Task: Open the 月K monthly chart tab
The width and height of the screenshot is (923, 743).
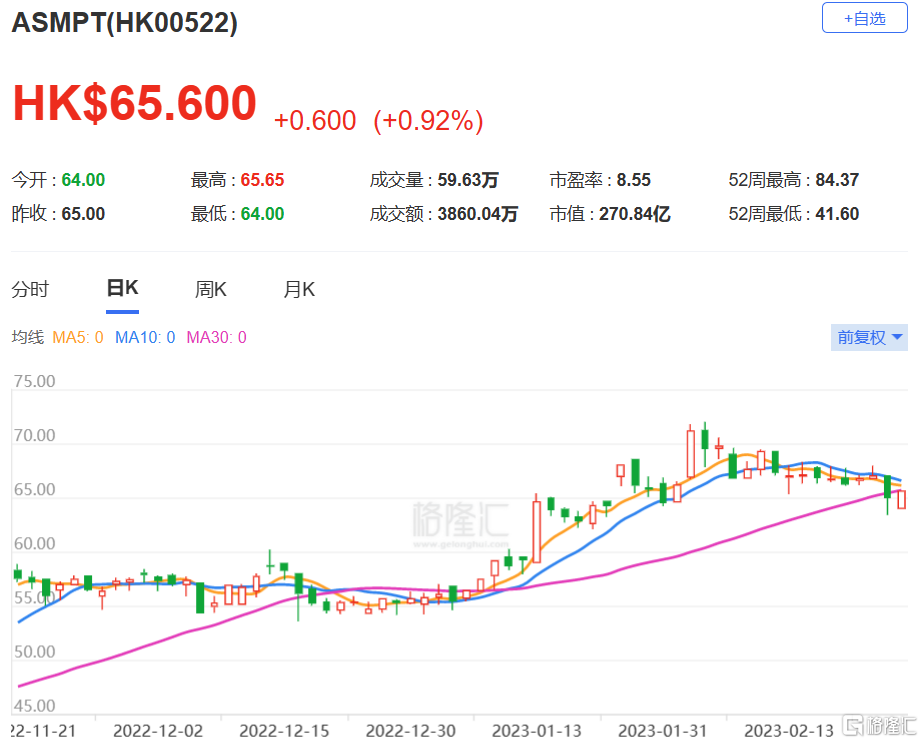Action: tap(299, 289)
